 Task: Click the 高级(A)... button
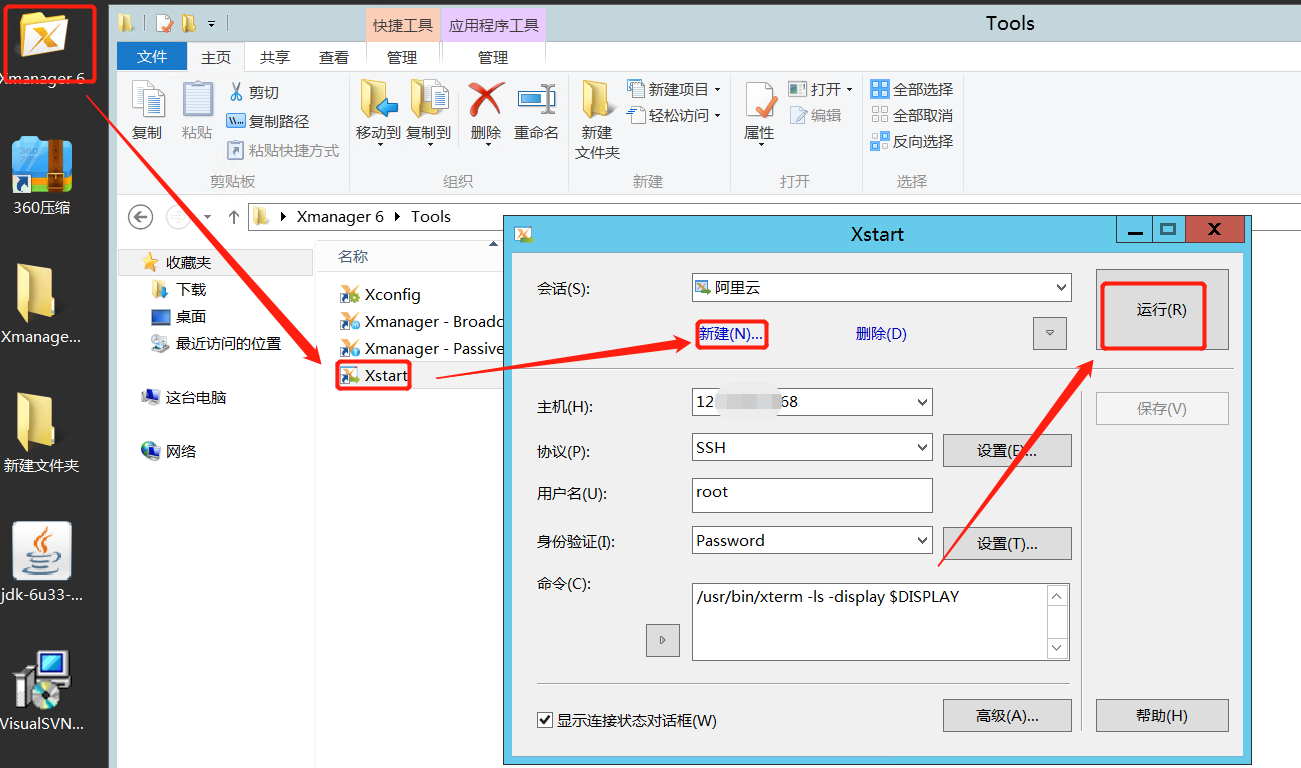point(1007,716)
